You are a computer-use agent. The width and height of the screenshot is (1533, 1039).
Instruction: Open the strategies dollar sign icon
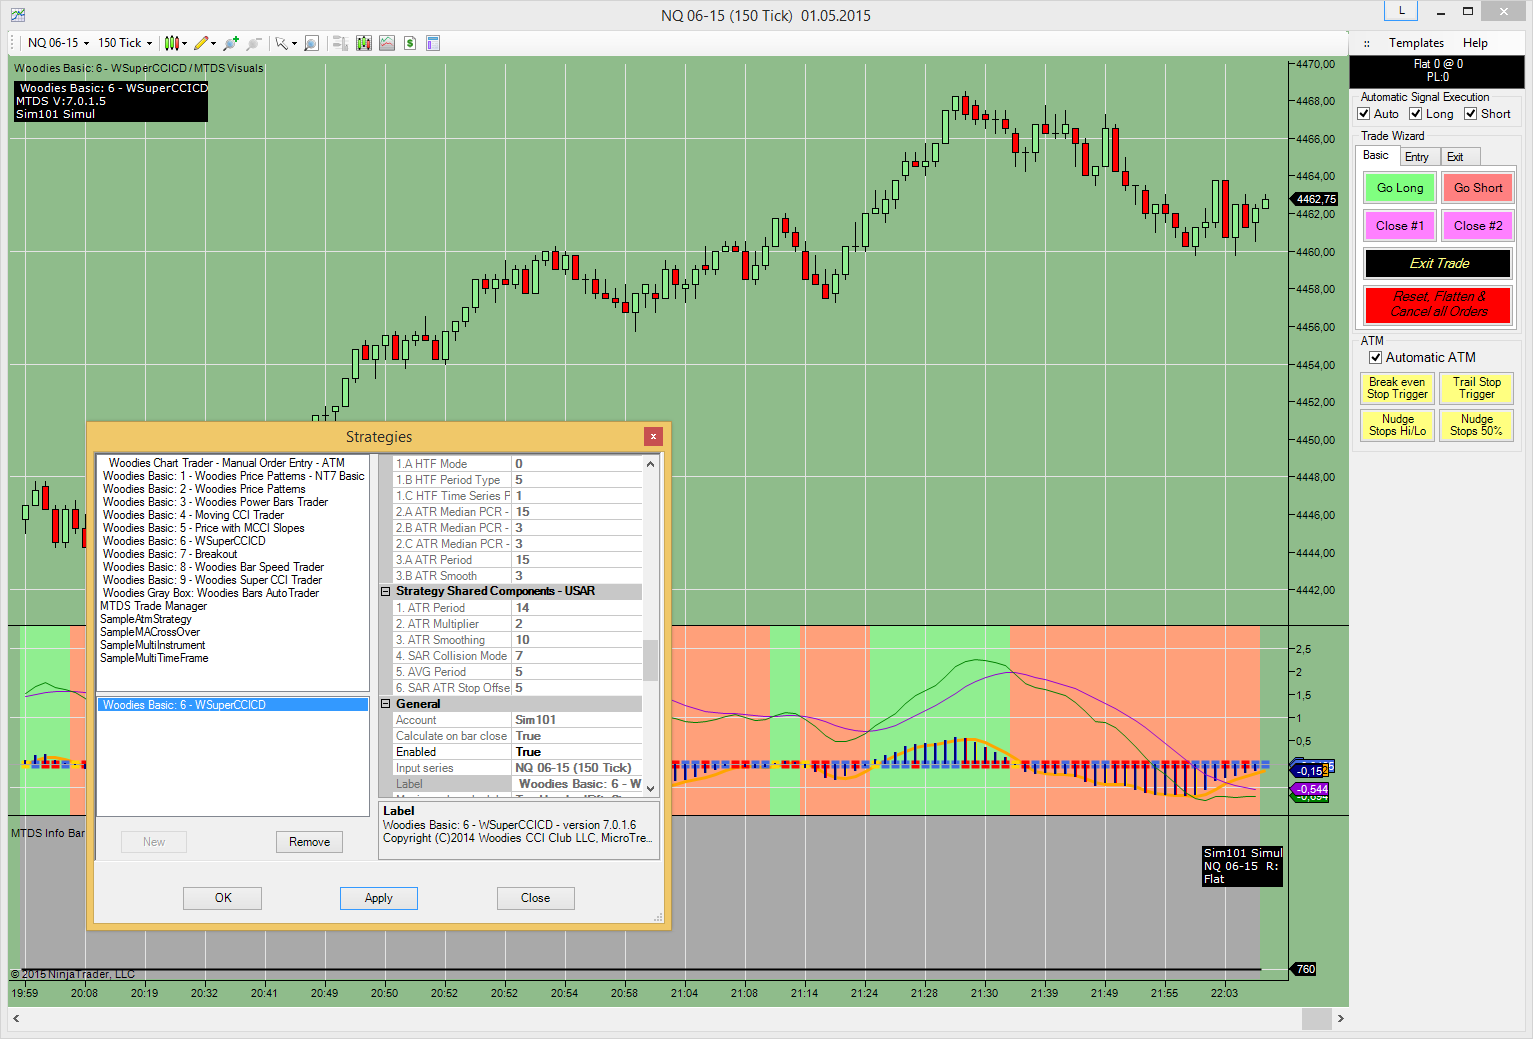[410, 43]
